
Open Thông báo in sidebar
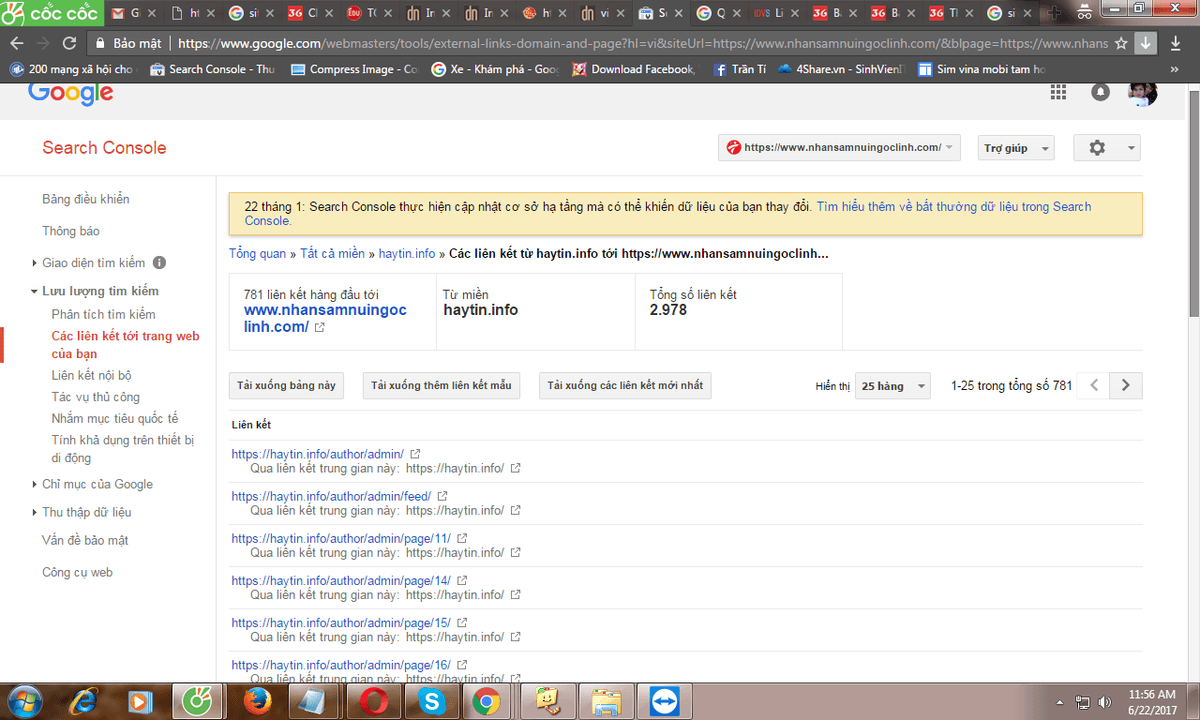[71, 231]
